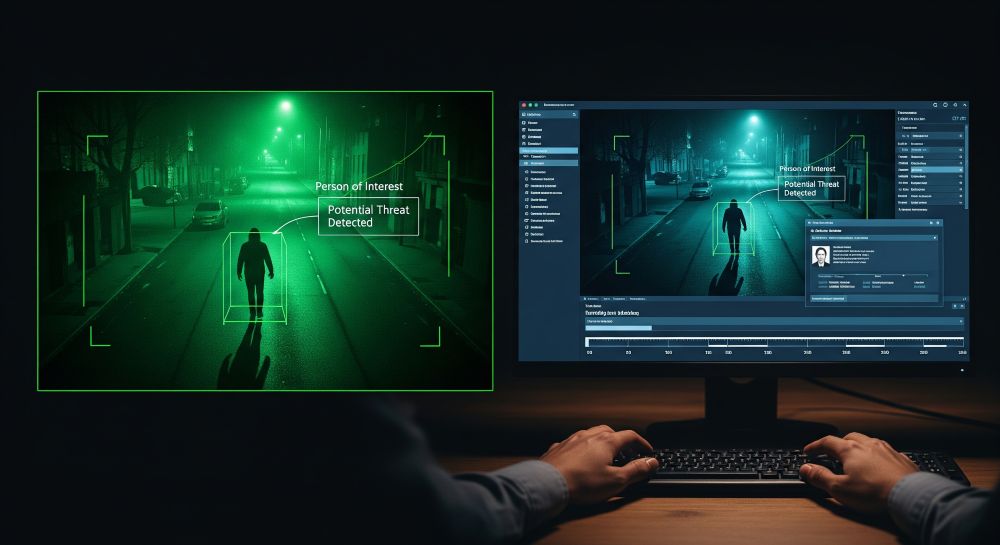Open the gear settings icon in monitor title bar
This screenshot has width=1000, height=545.
pos(955,105)
